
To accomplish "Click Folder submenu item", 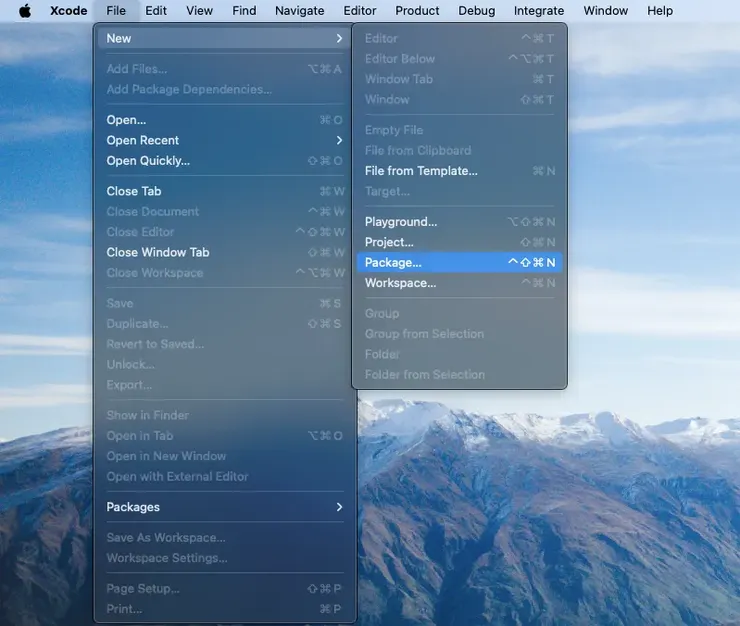I will point(460,354).
